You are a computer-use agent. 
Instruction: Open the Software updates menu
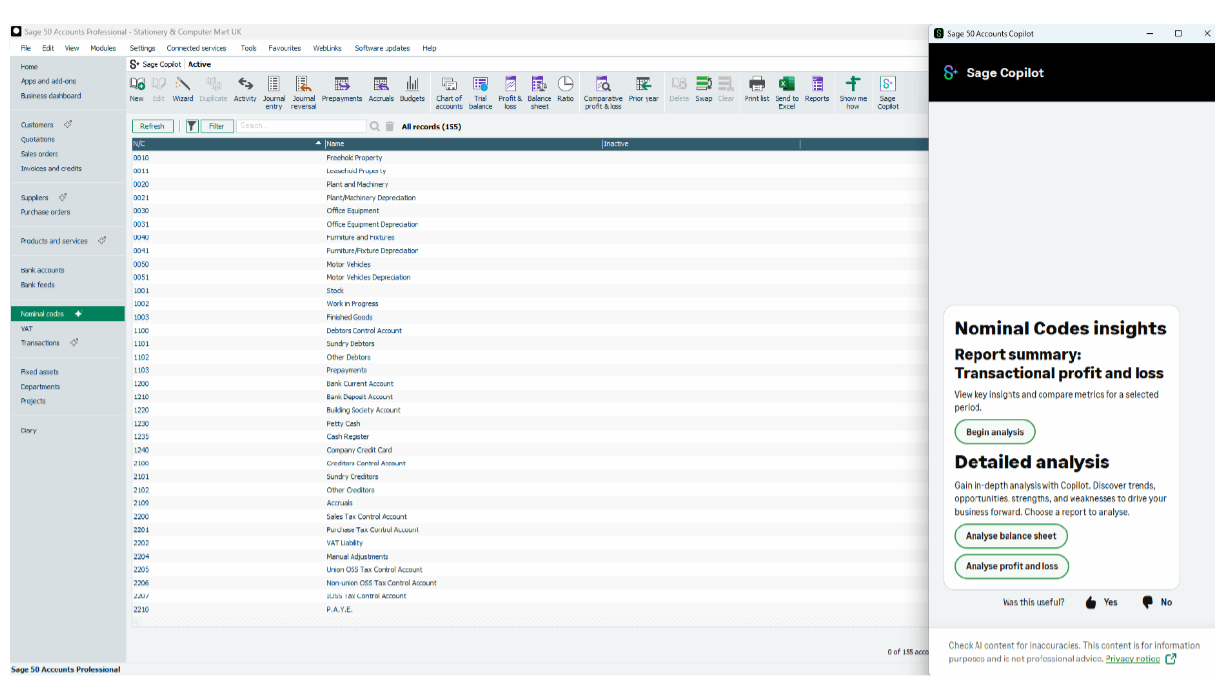382,48
